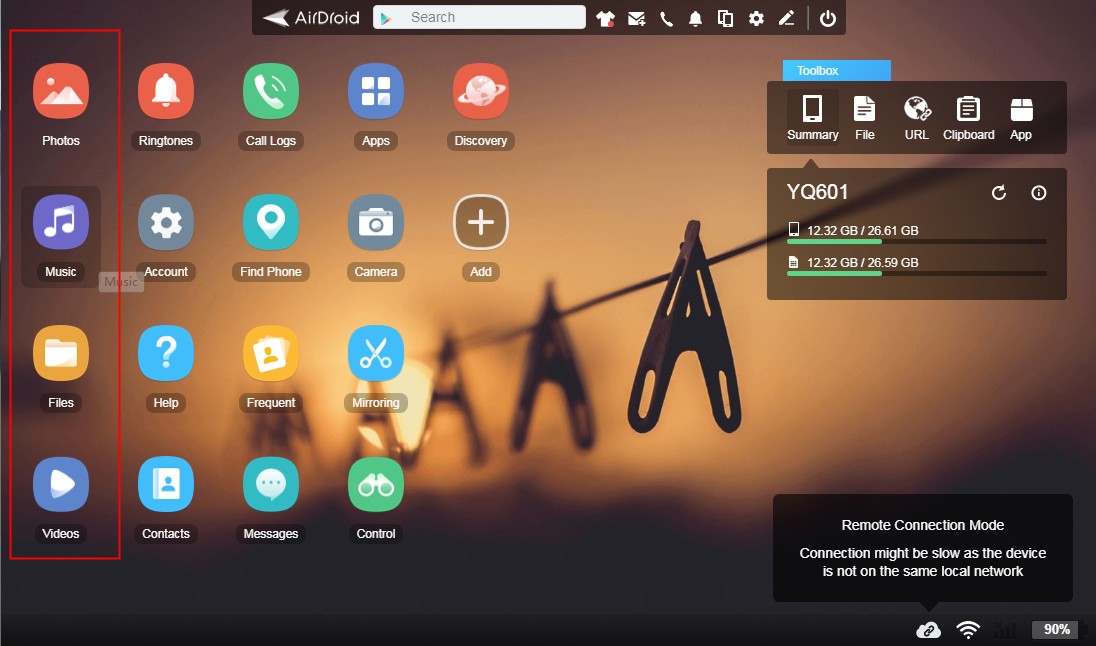Open the Discovery feature

480,90
